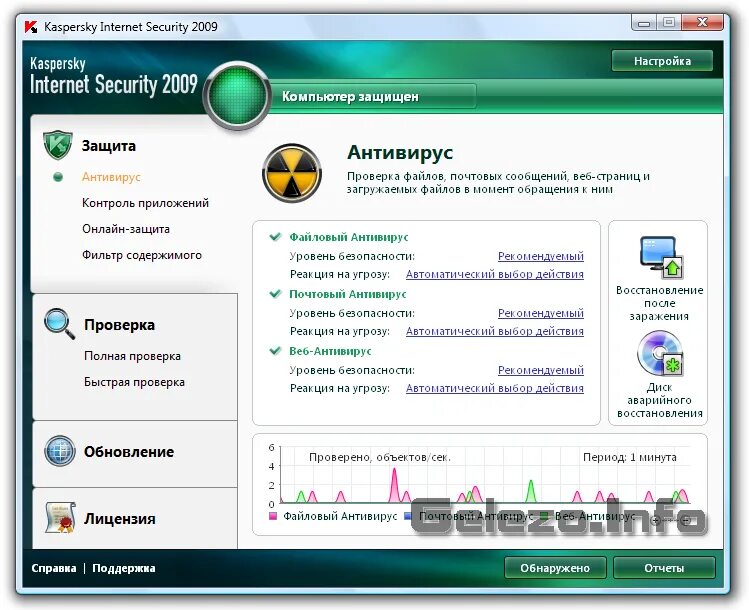Open the Лицензия section
This screenshot has height=610, width=749.
click(120, 519)
